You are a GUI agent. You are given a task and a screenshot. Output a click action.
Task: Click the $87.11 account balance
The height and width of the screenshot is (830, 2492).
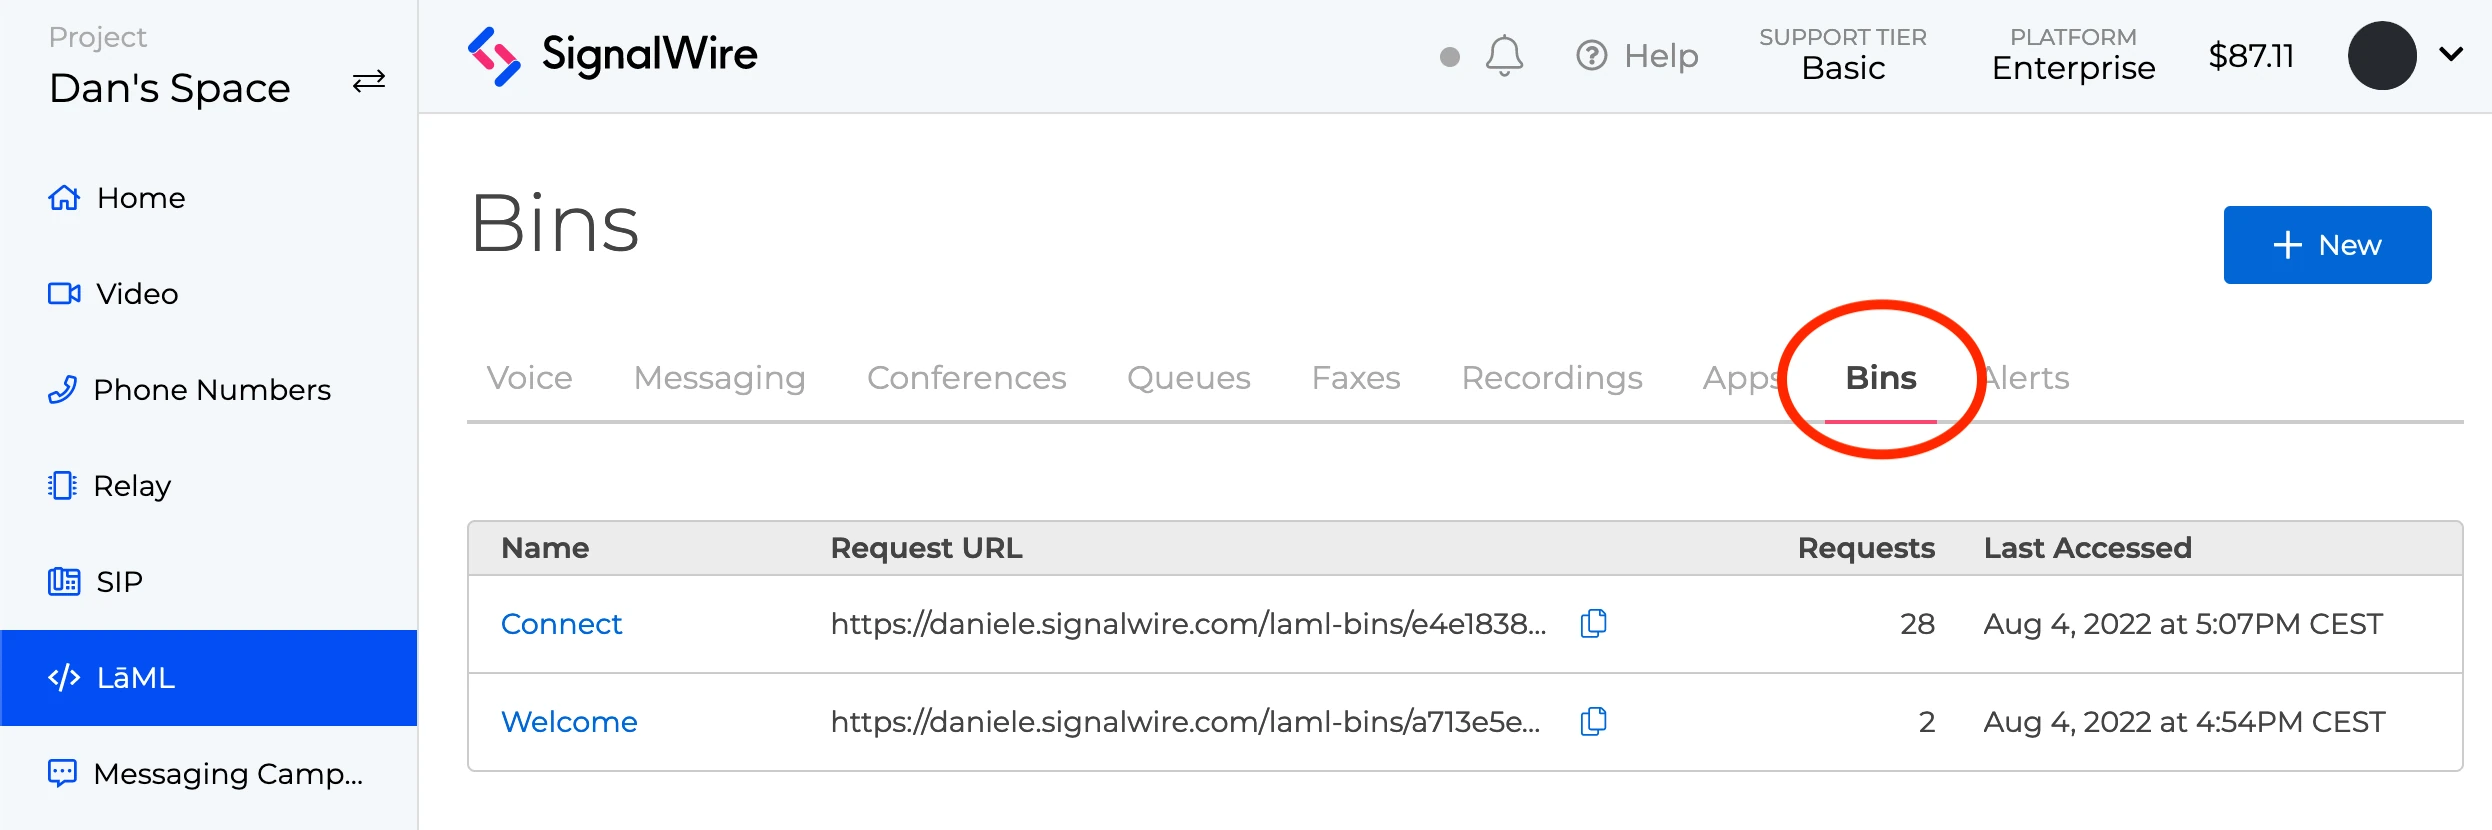coord(2251,56)
